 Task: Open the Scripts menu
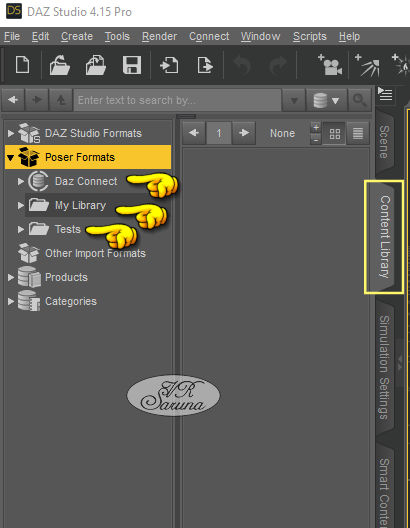pos(310,36)
